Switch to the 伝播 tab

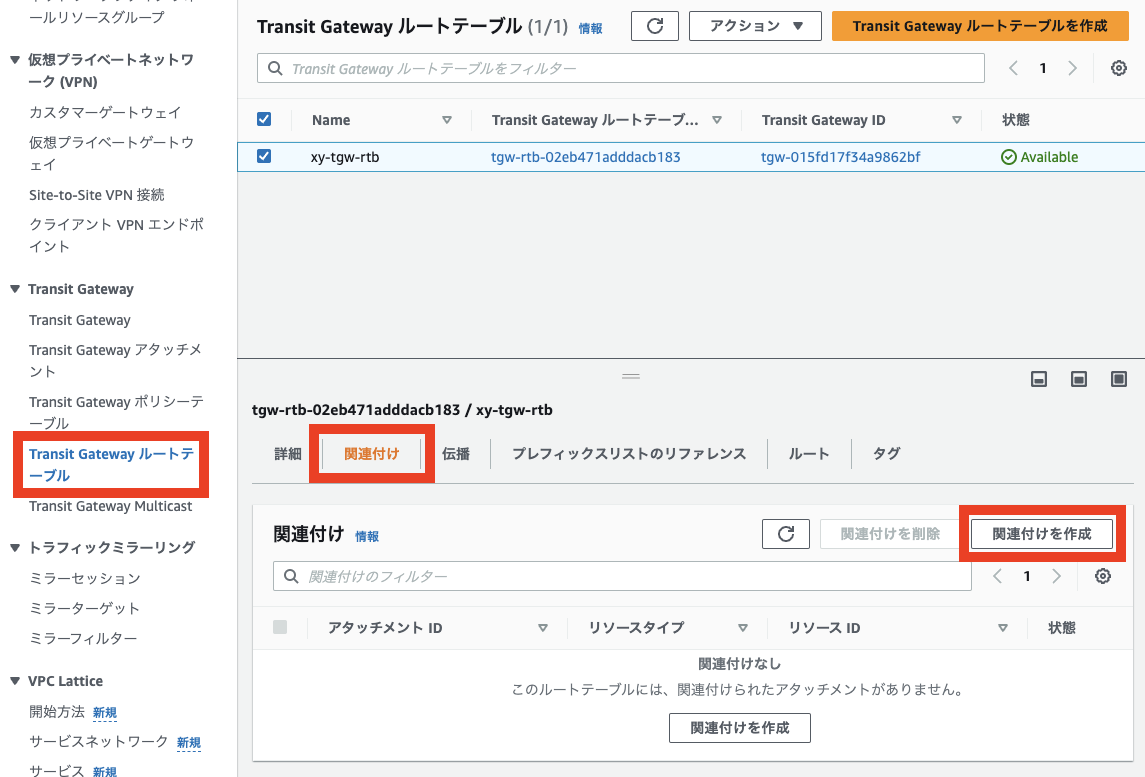[x=456, y=453]
